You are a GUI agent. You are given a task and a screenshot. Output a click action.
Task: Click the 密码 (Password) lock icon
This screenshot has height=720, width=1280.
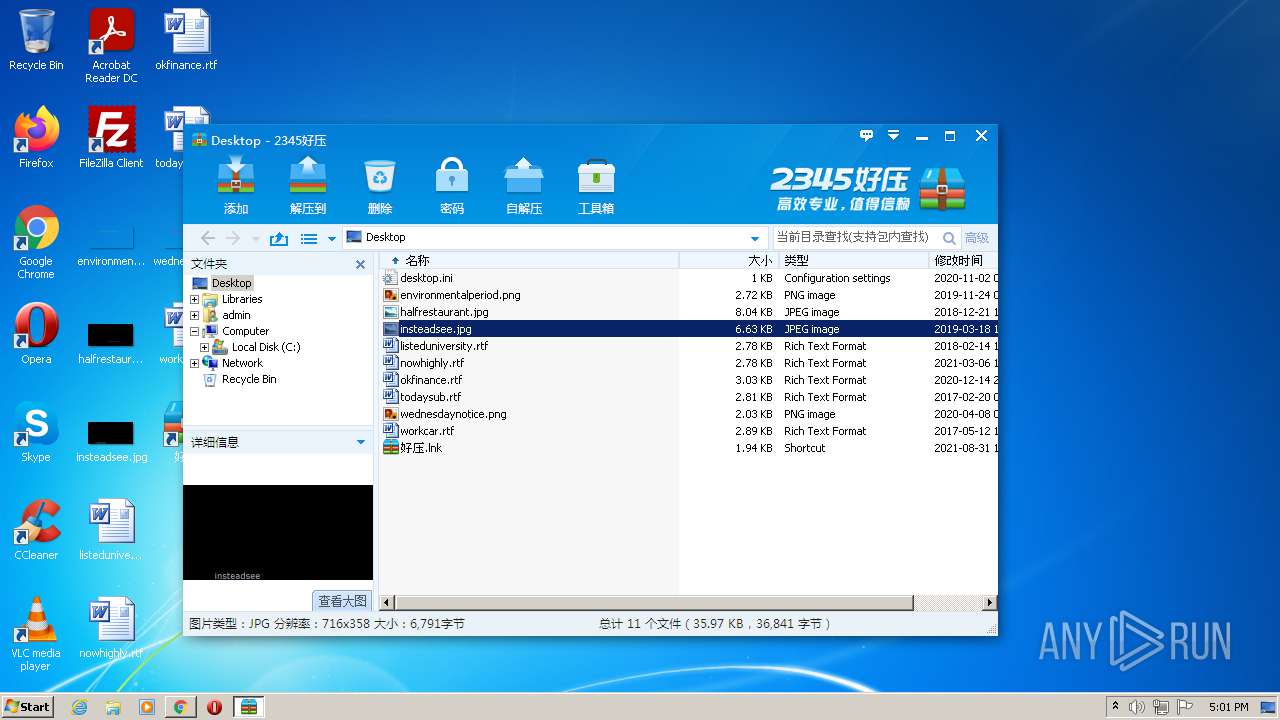[x=452, y=186]
